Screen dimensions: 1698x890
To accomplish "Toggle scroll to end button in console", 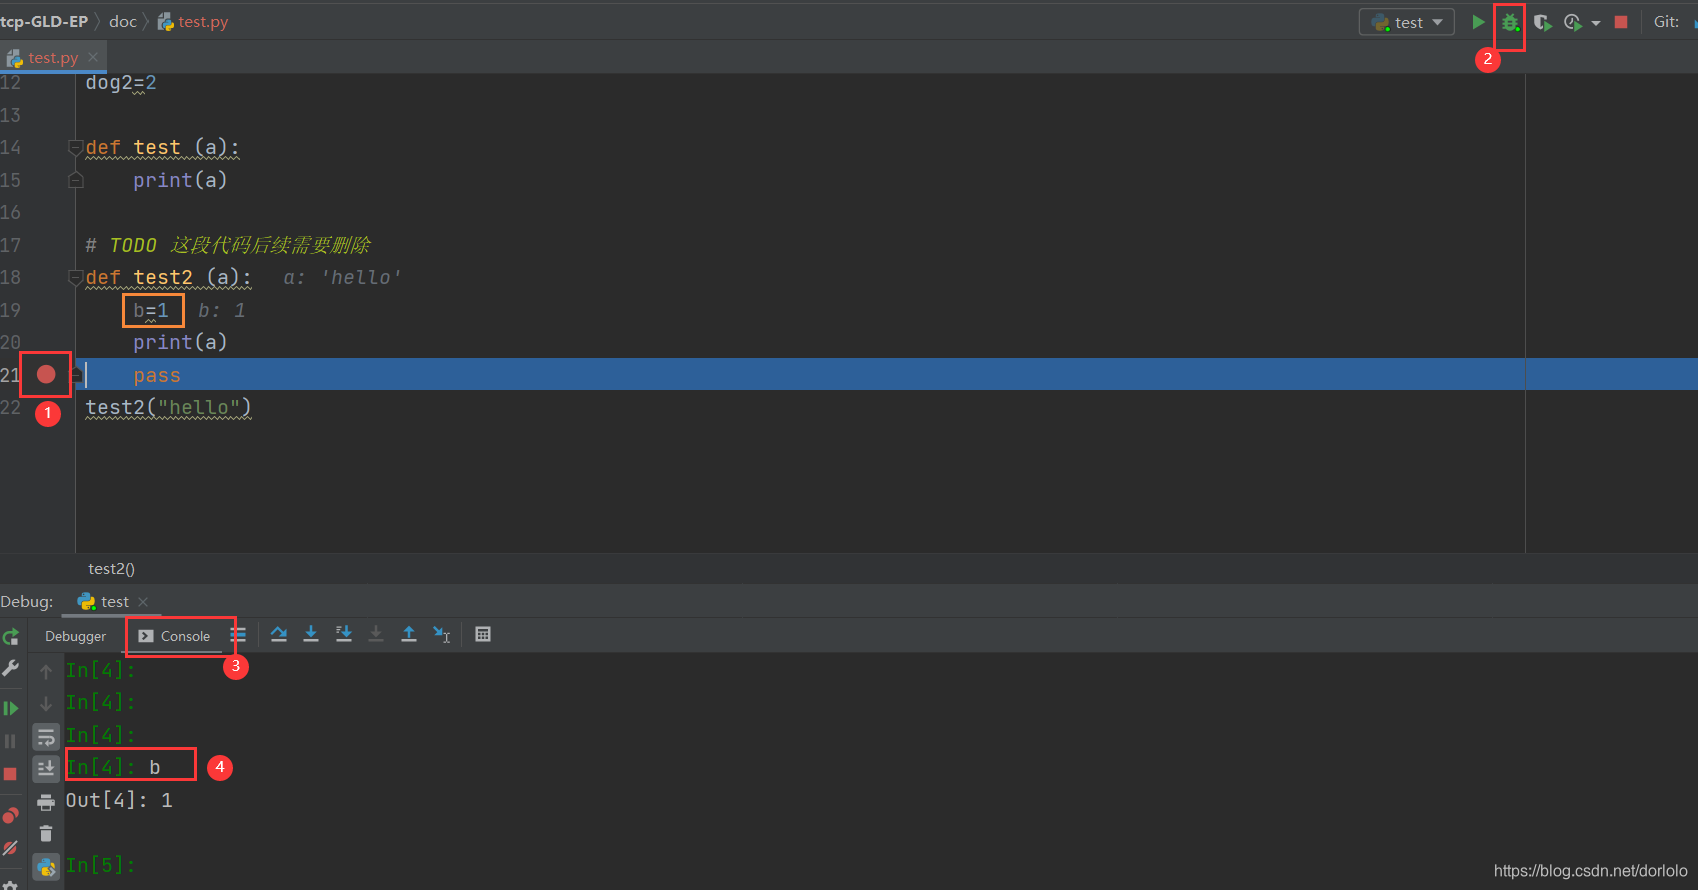I will click(46, 768).
